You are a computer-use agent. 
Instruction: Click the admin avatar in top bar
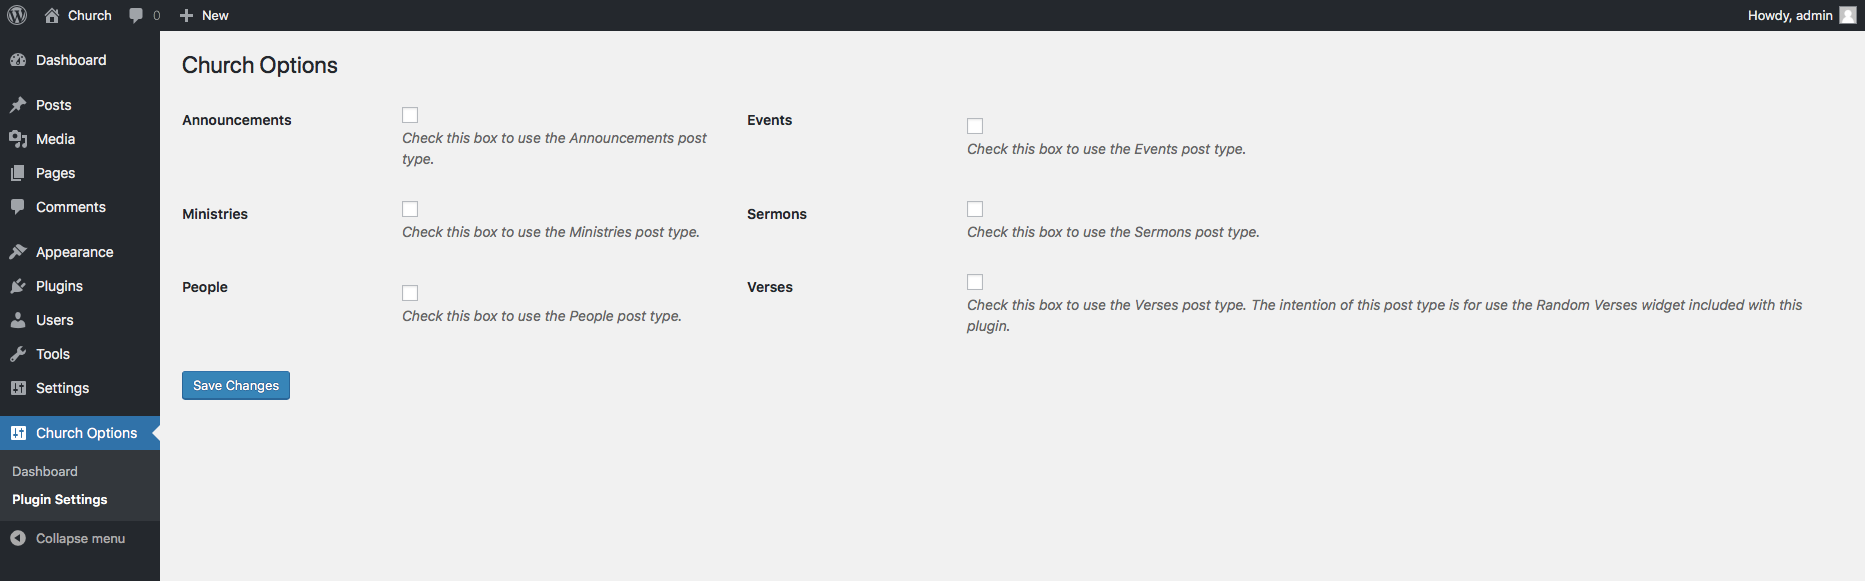1848,15
